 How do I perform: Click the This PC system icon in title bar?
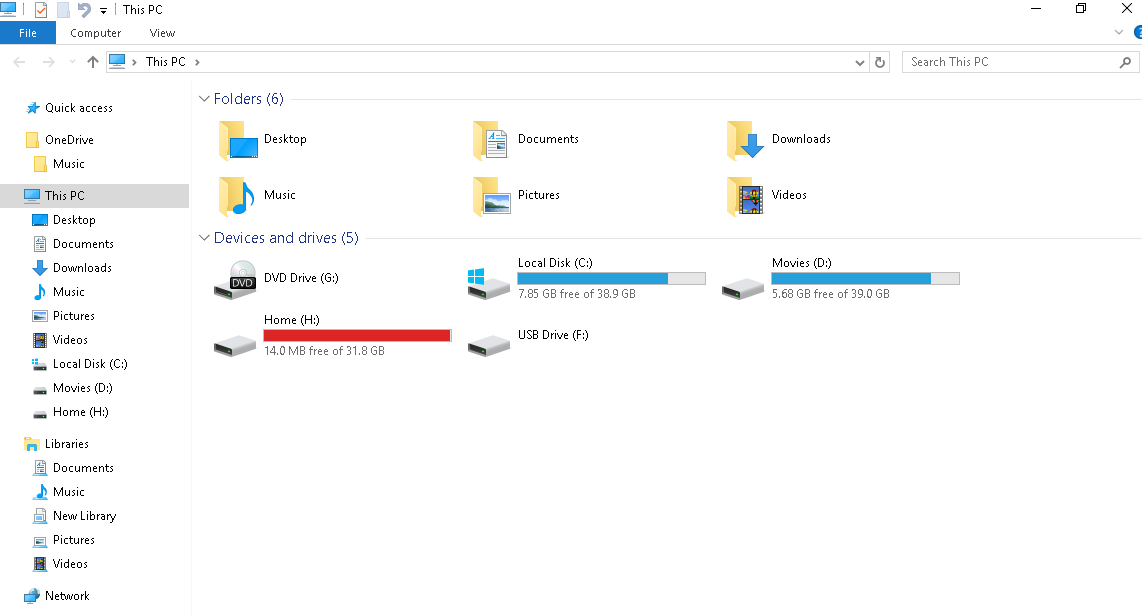(8, 9)
